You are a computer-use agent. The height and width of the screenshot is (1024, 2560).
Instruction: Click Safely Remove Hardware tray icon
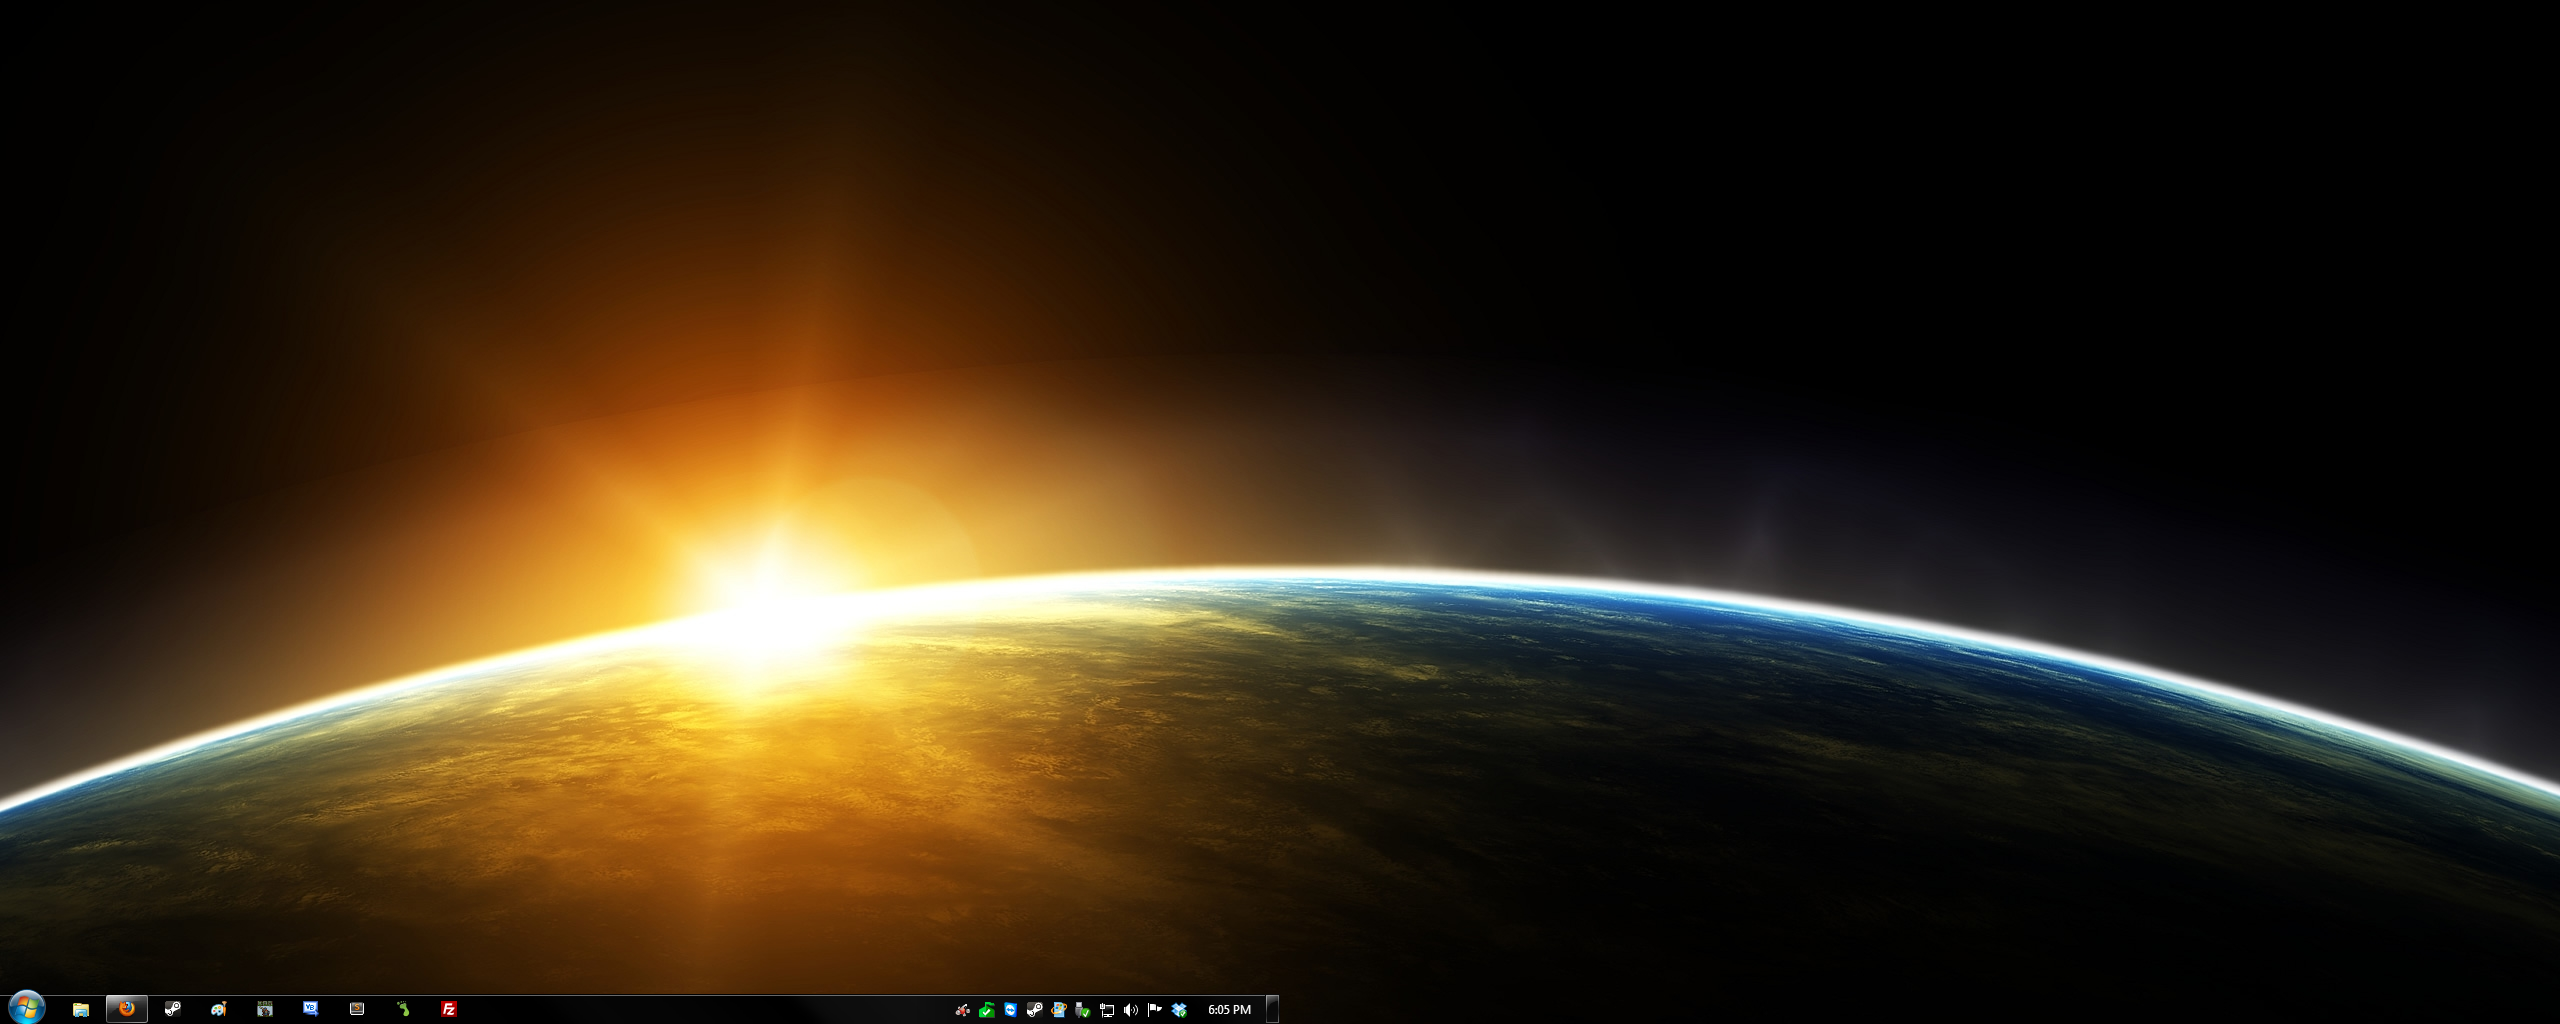[x=1082, y=1010]
